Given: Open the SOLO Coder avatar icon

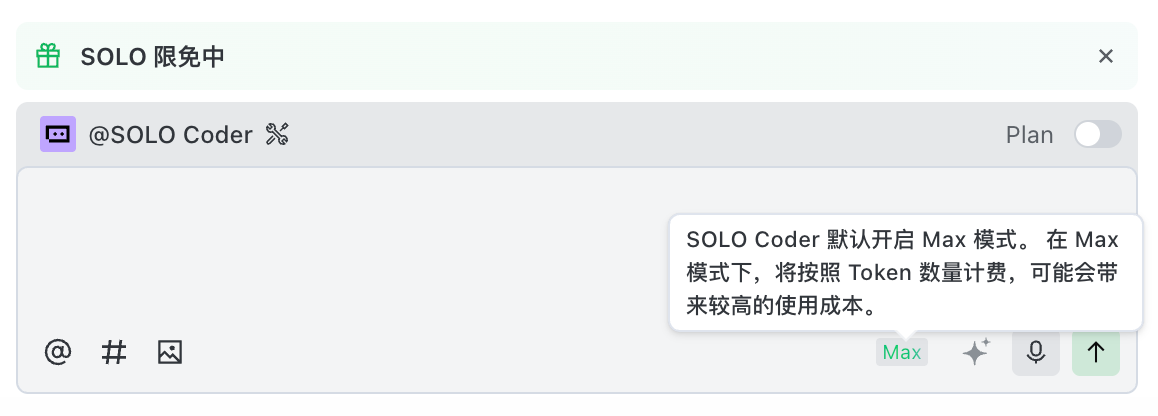Looking at the screenshot, I should click(x=58, y=134).
